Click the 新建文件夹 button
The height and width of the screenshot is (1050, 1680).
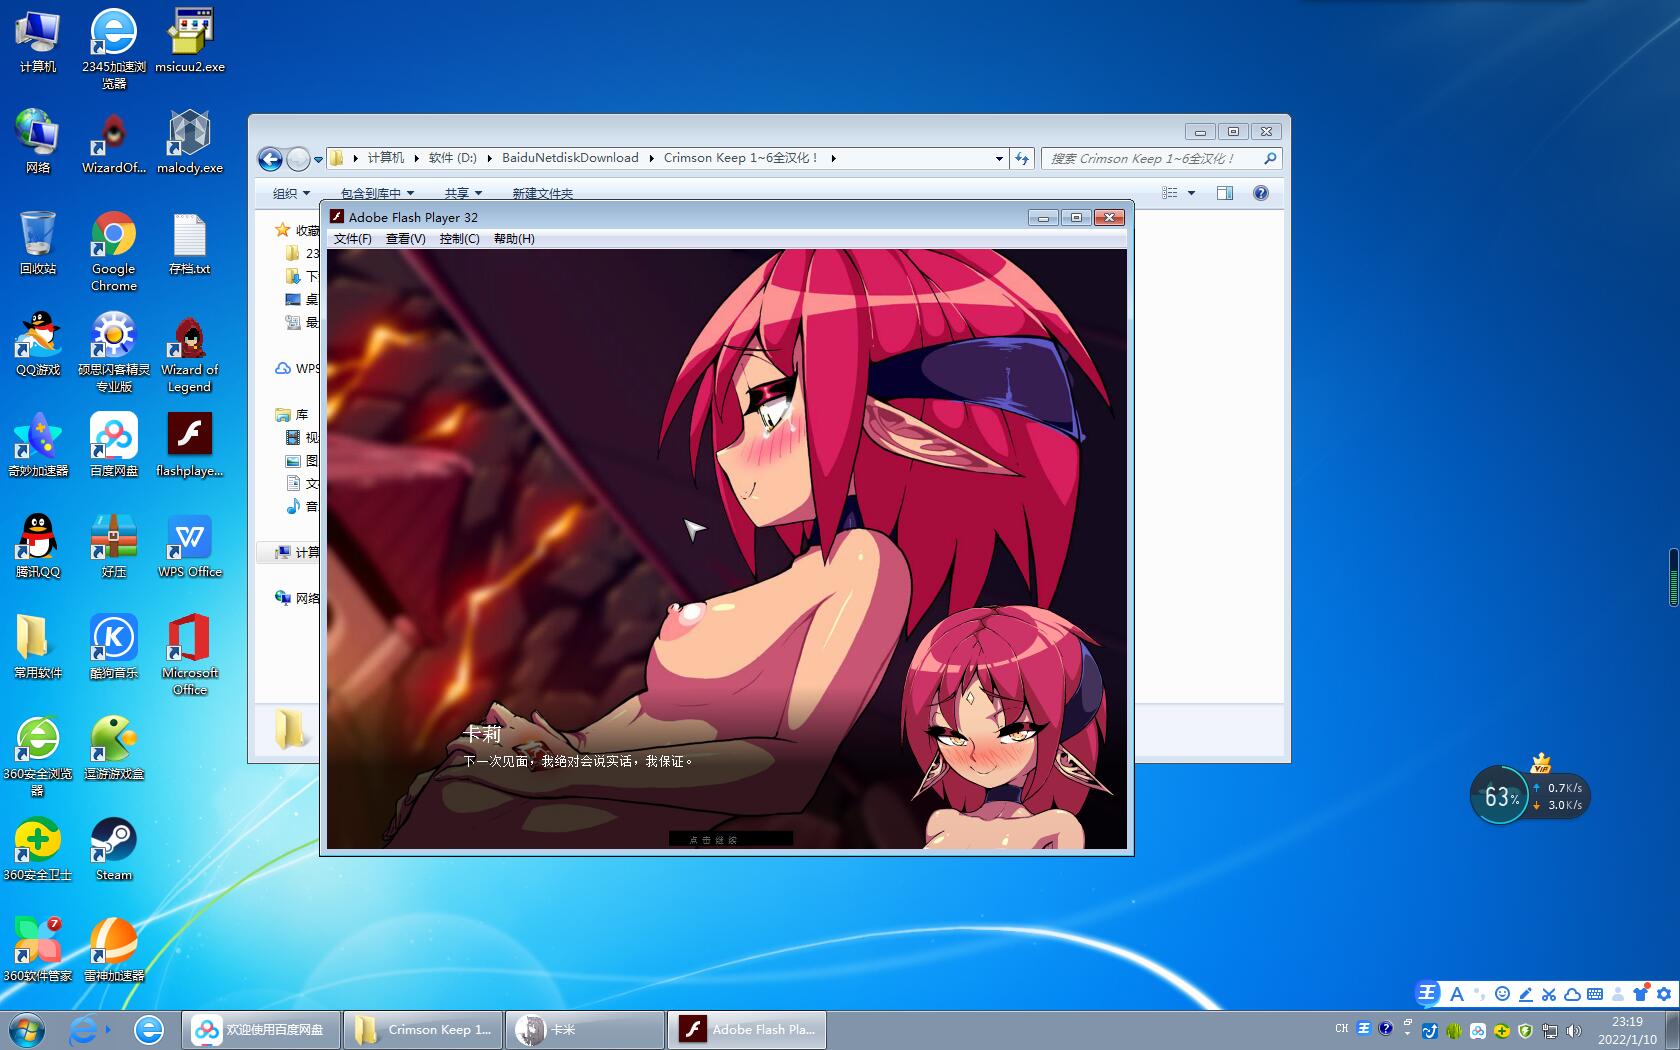542,193
